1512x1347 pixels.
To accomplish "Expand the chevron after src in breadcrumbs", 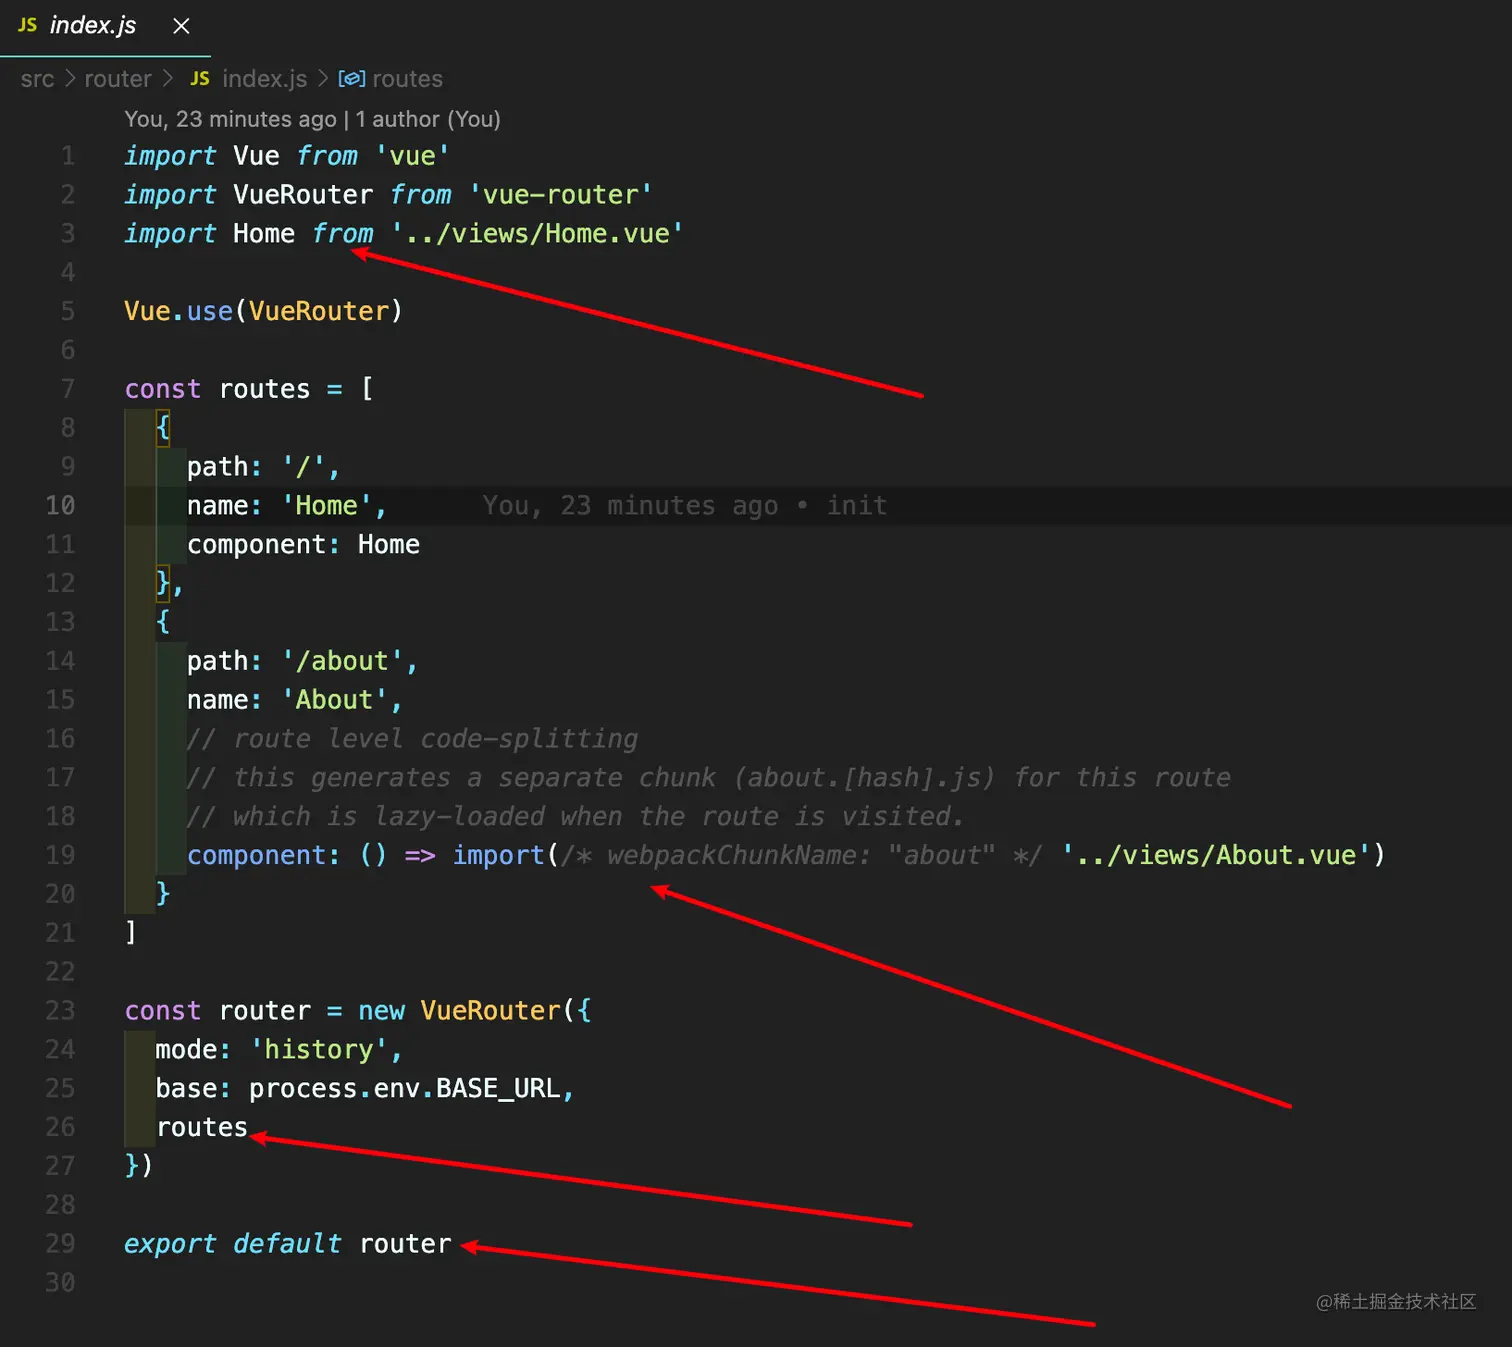I will click(70, 79).
